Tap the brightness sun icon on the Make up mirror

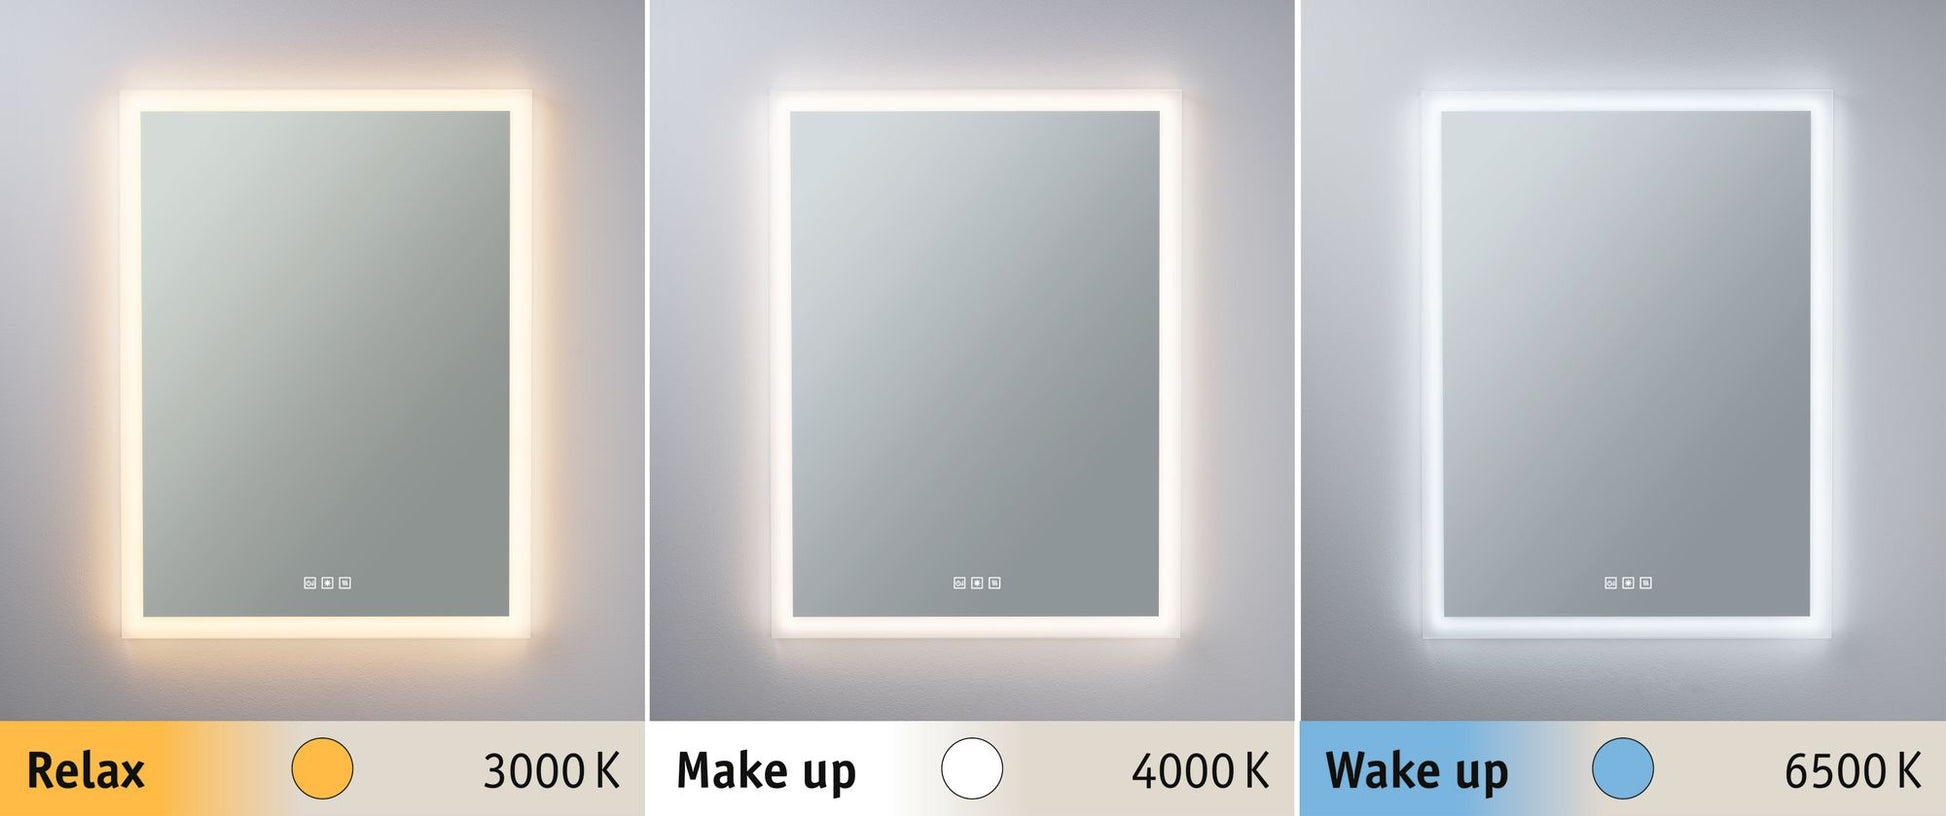977,583
